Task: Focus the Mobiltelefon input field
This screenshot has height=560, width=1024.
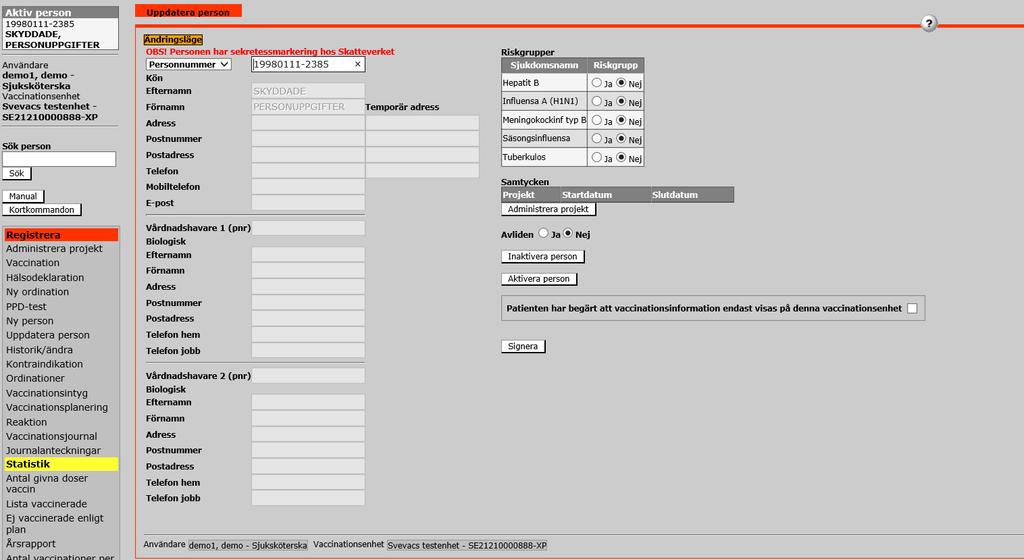Action: (x=308, y=187)
